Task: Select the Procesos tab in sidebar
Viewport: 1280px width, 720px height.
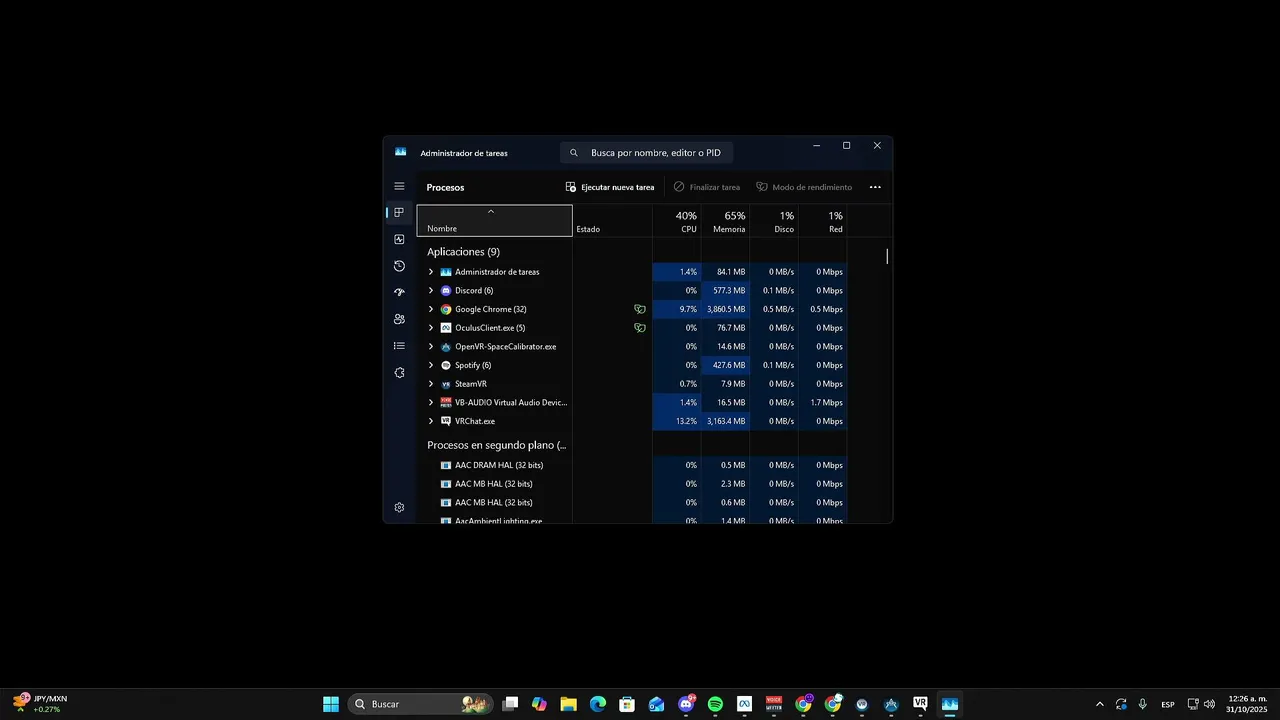Action: (x=399, y=212)
